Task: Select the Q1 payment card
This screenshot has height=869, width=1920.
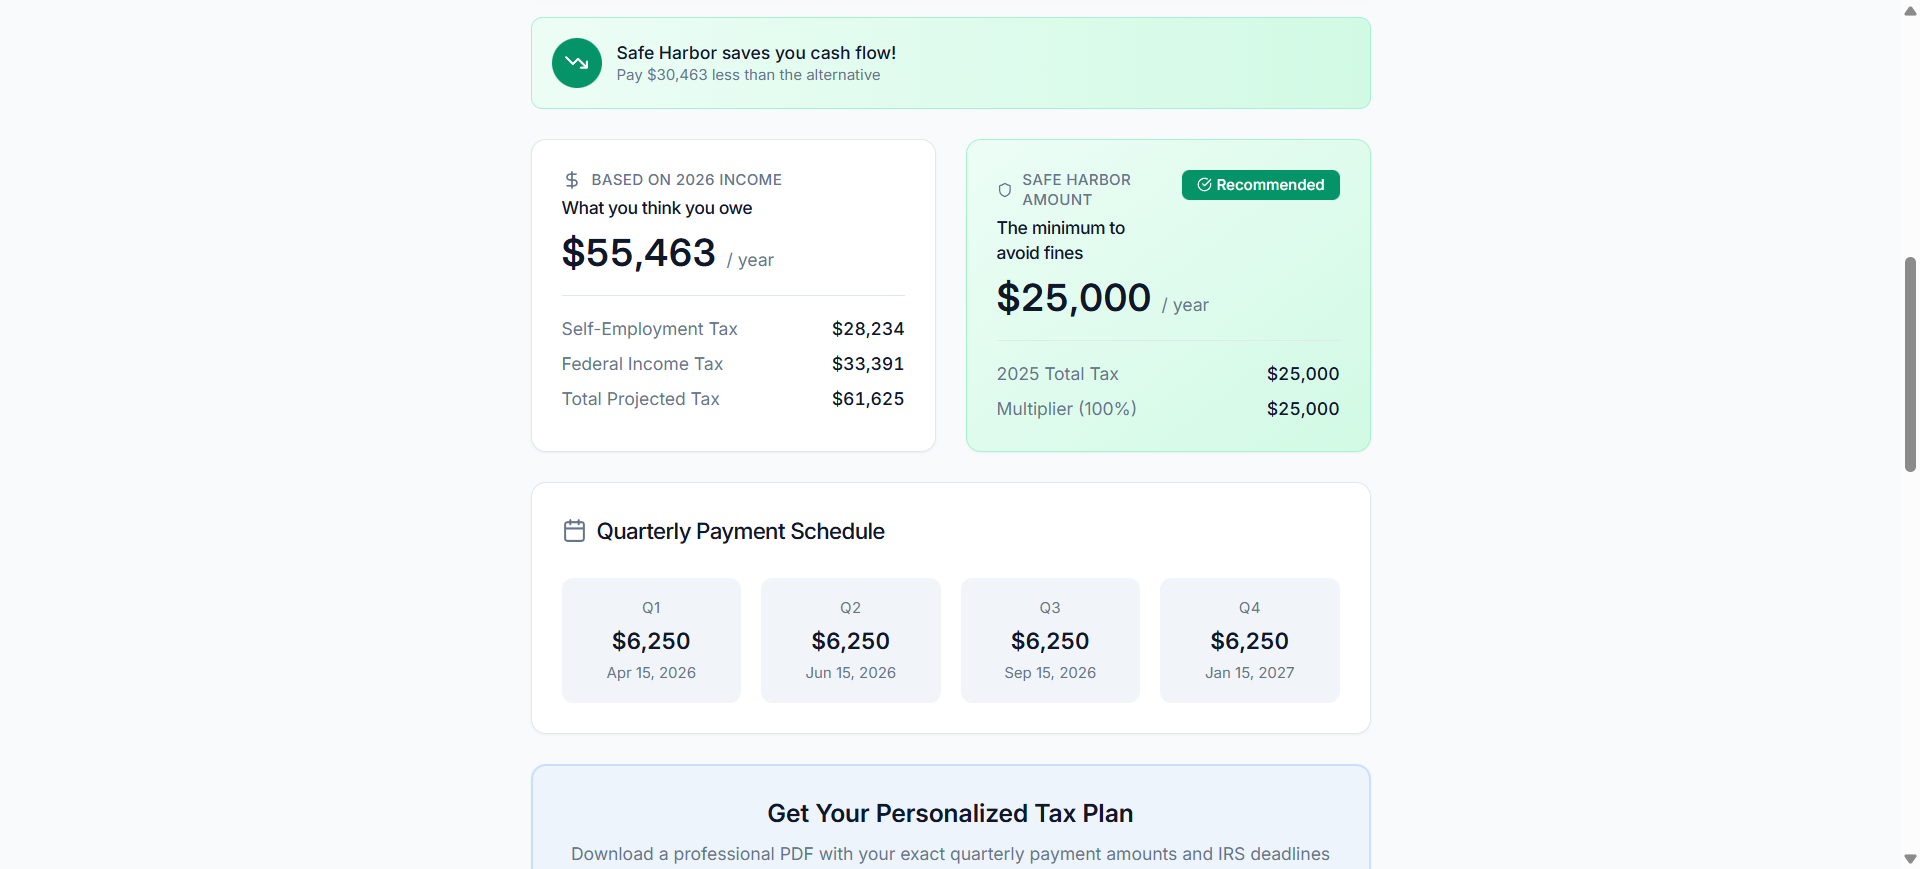Action: (x=651, y=640)
